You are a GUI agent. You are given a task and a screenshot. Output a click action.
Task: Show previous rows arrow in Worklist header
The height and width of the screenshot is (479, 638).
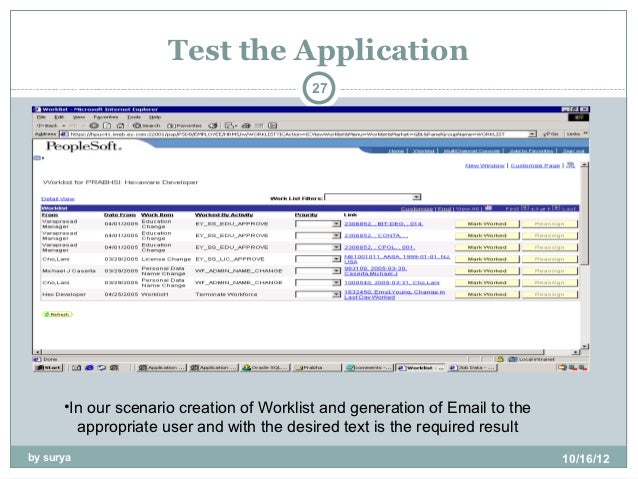coord(525,208)
